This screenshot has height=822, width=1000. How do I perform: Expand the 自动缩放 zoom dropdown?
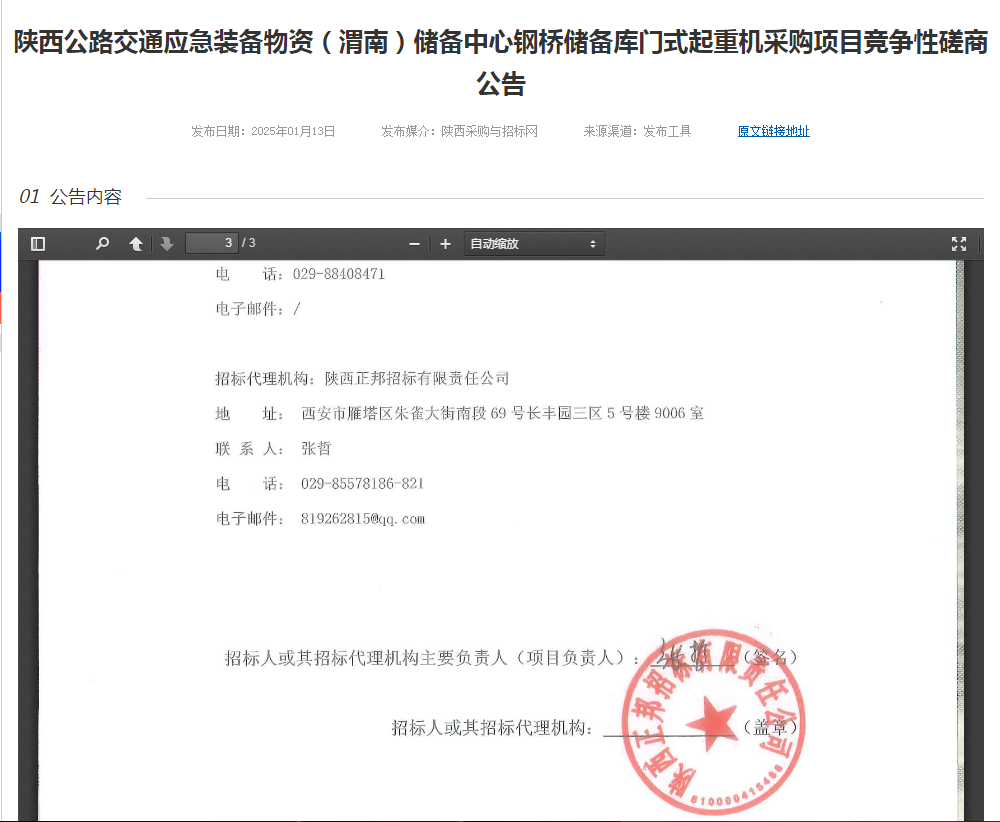click(x=534, y=244)
